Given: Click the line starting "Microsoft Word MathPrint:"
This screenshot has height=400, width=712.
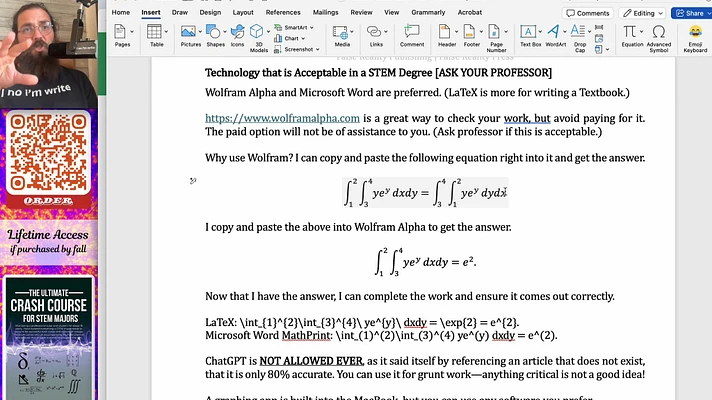Looking at the screenshot, I should click(x=381, y=336).
